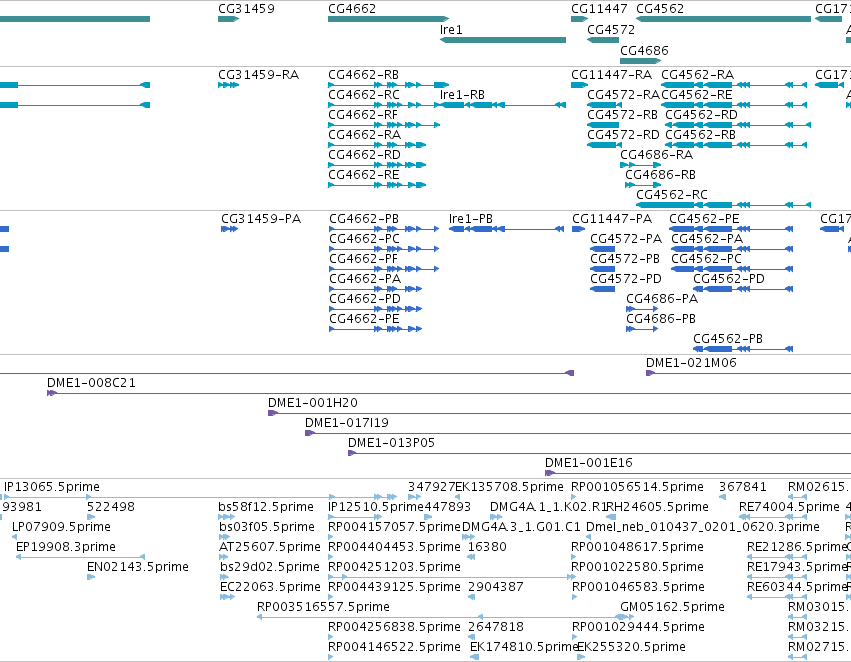Viewport: 851px width, 662px height.
Task: Click BAC clone DME1-001E16
Action: click(698, 473)
